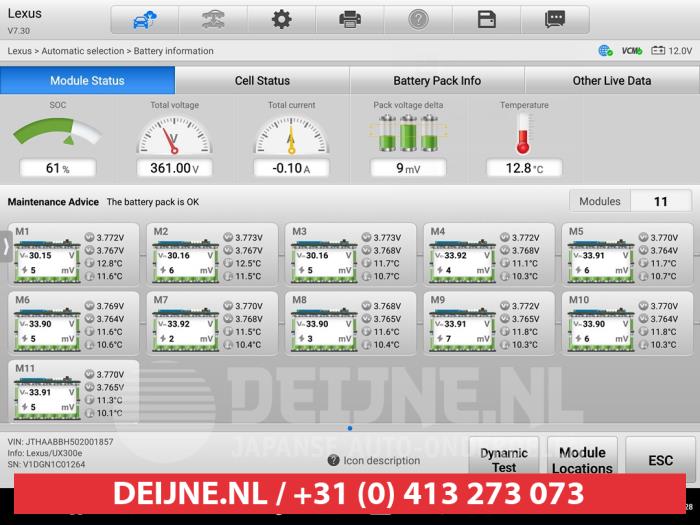Open Battery Pack Info tab
This screenshot has height=525, width=700.
(x=437, y=80)
